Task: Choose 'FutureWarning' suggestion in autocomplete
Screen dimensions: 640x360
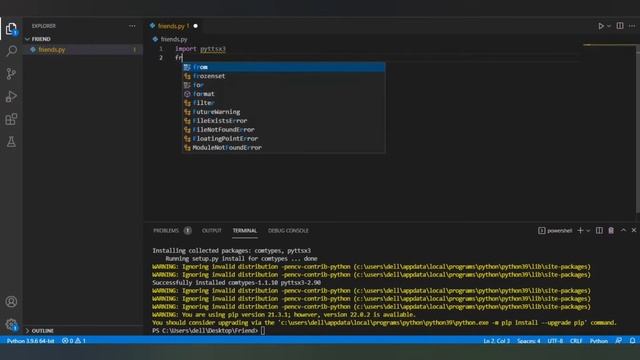Action: [283, 112]
